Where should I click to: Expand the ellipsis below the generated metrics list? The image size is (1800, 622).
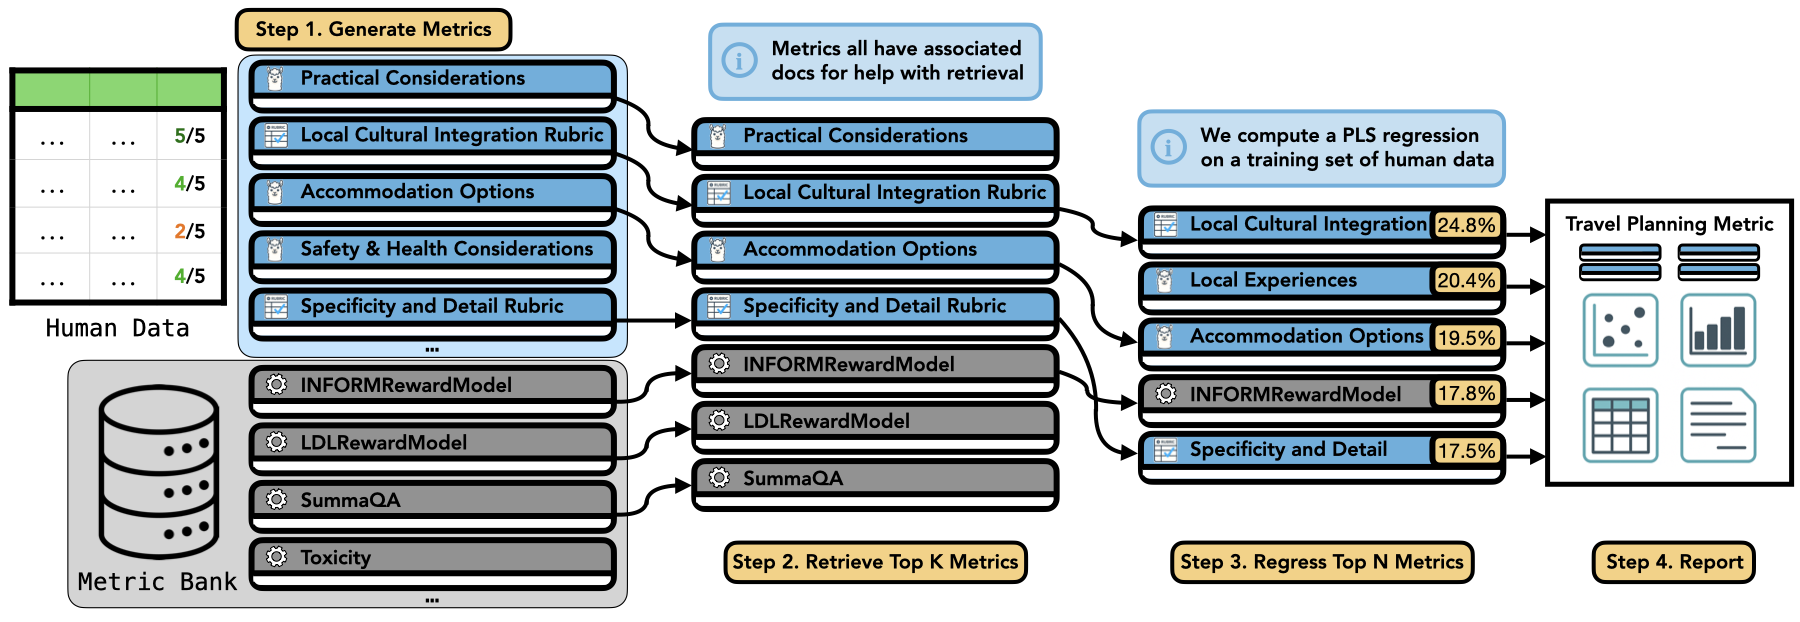point(432,350)
